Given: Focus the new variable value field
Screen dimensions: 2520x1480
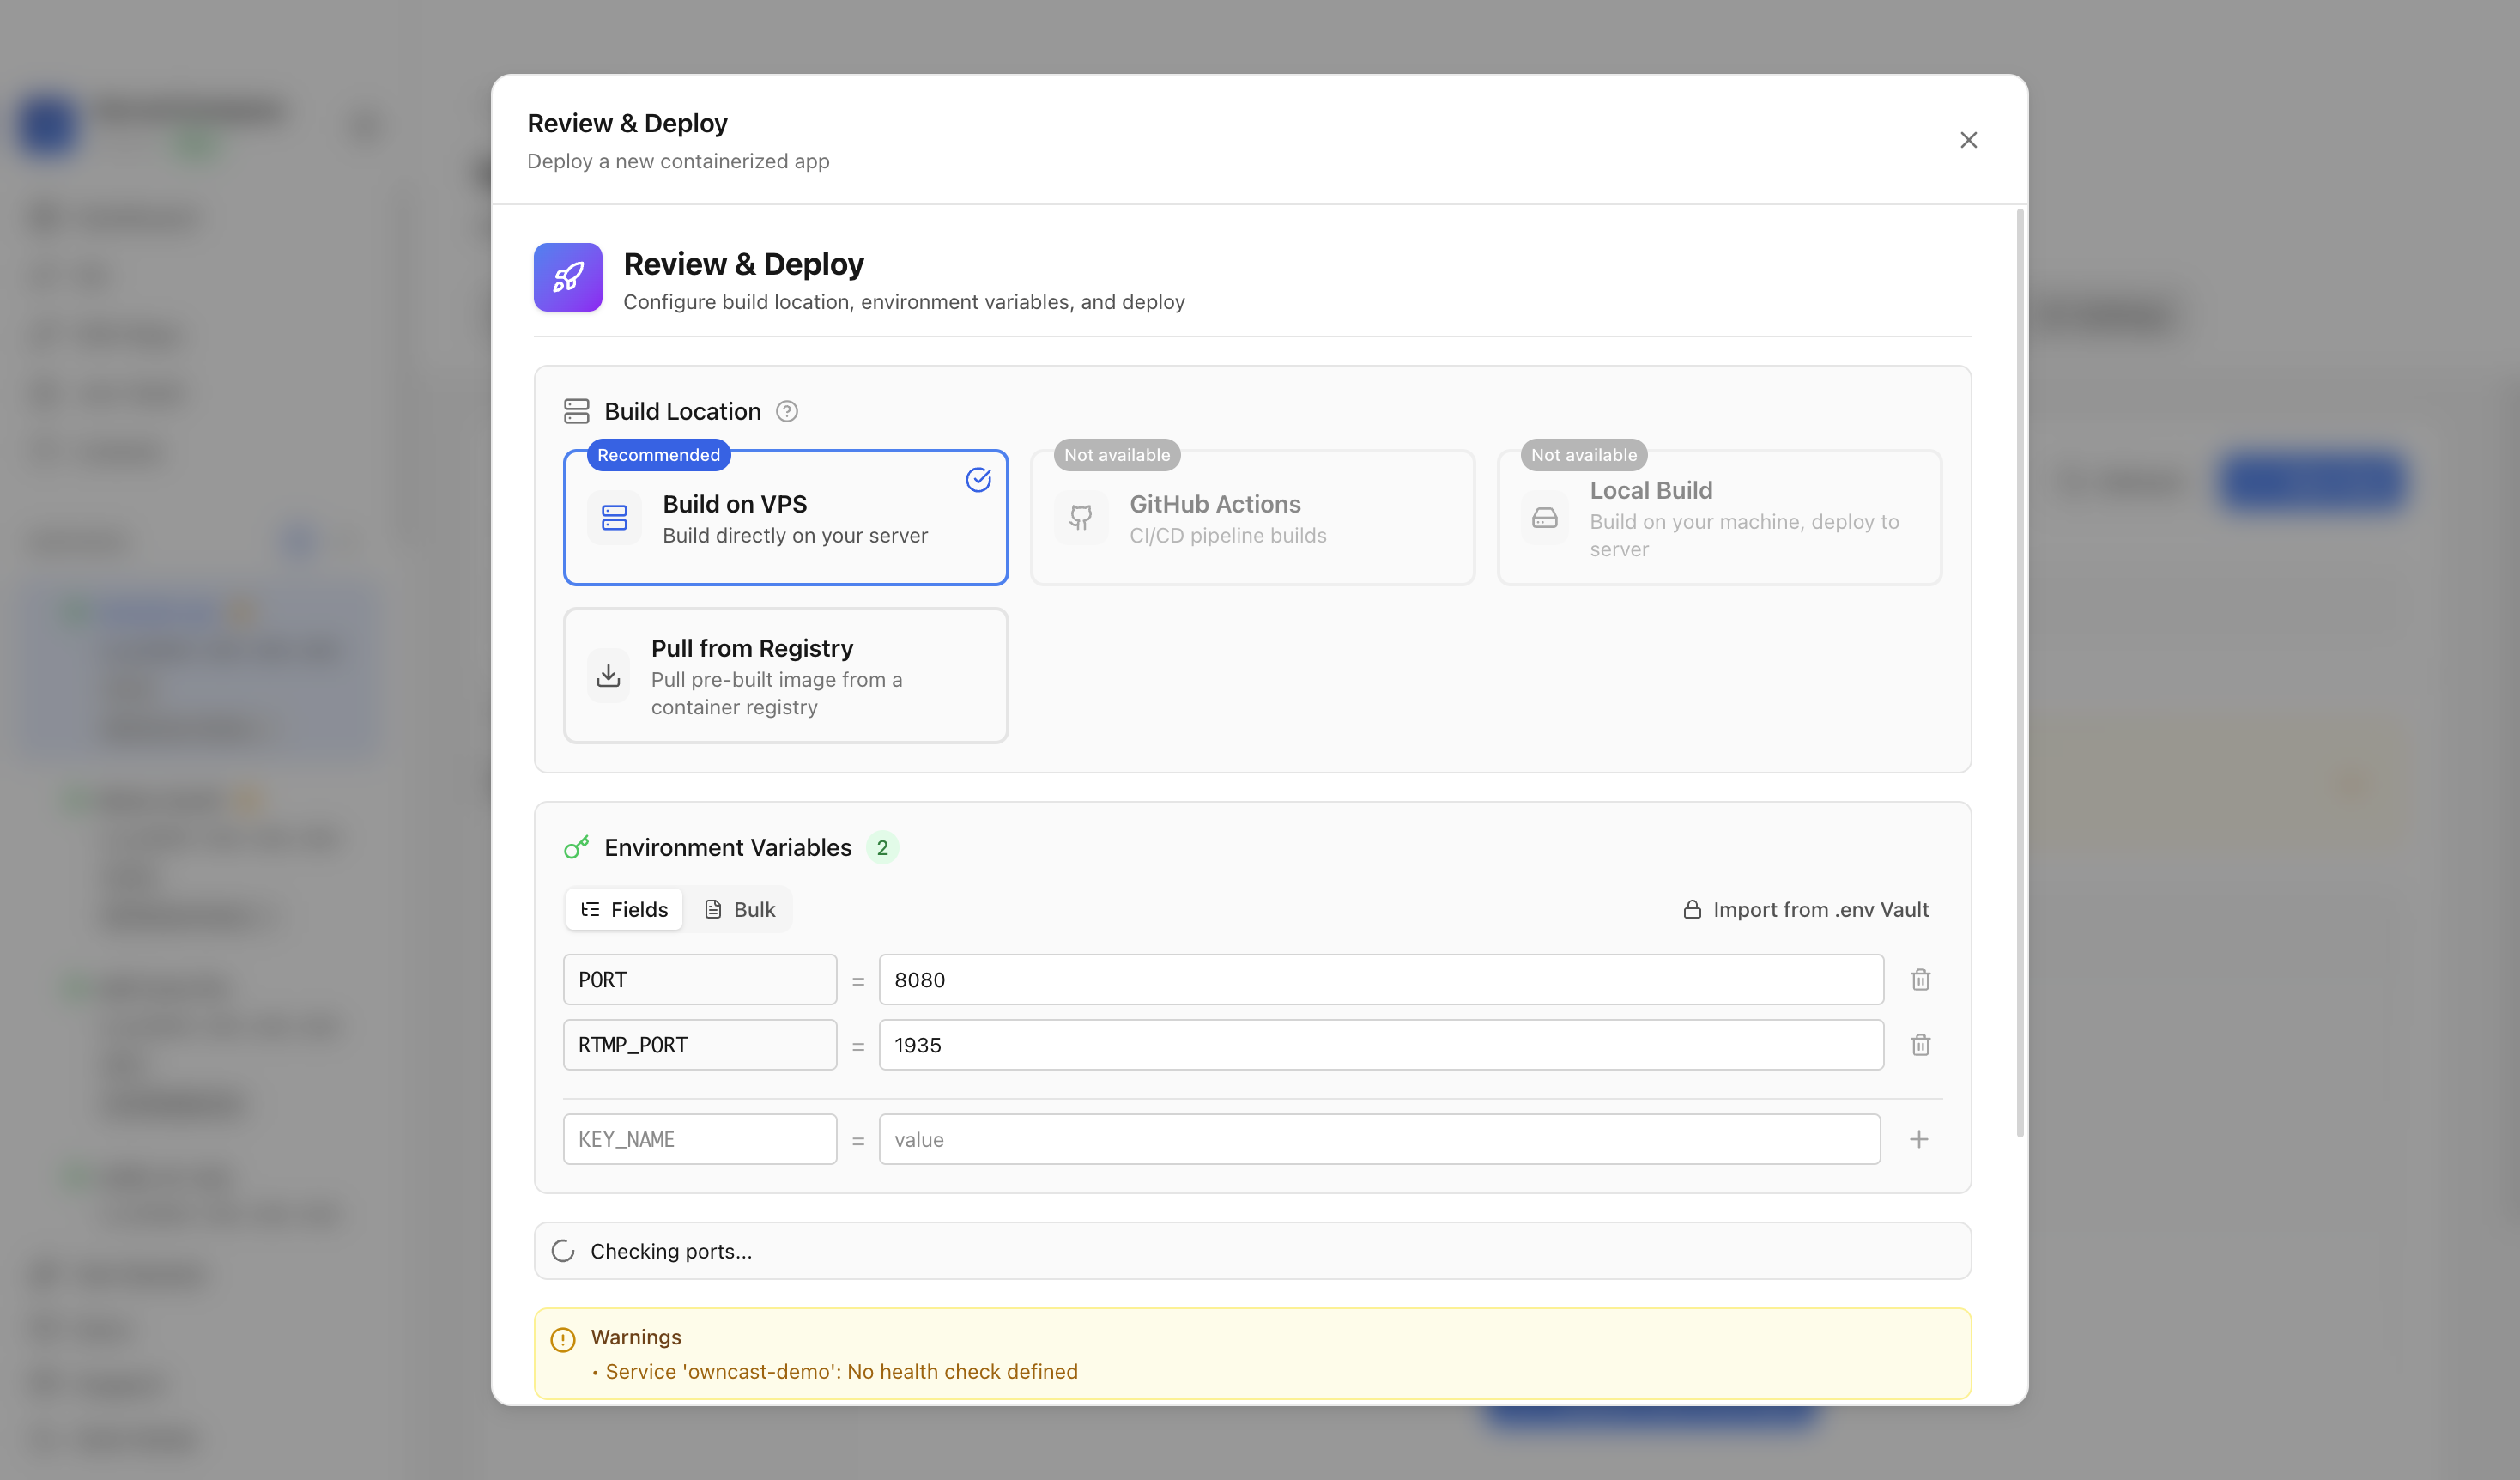Looking at the screenshot, I should [1379, 1139].
